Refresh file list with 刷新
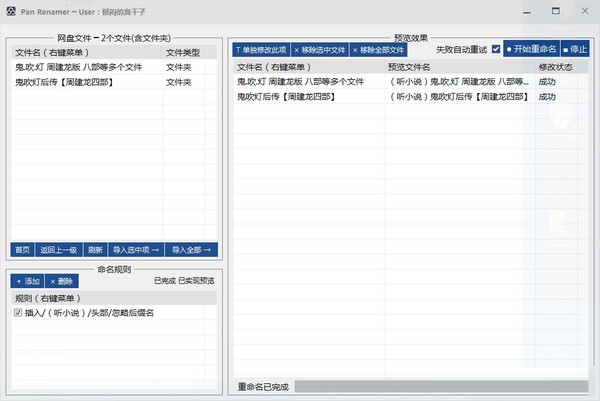 tap(95, 250)
